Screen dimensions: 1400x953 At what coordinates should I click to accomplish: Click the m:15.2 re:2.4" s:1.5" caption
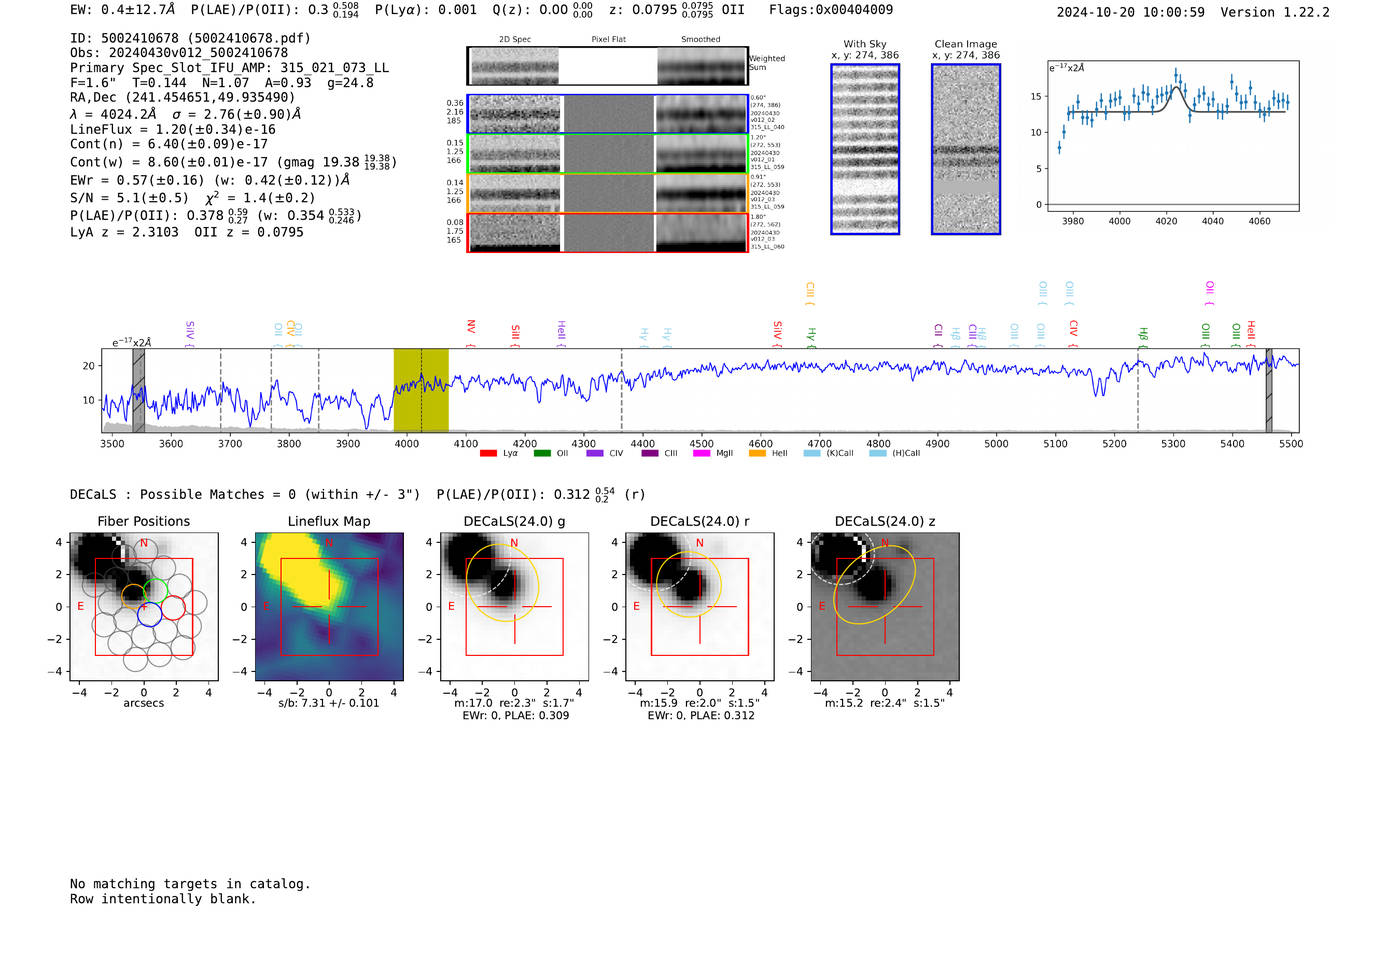[885, 703]
